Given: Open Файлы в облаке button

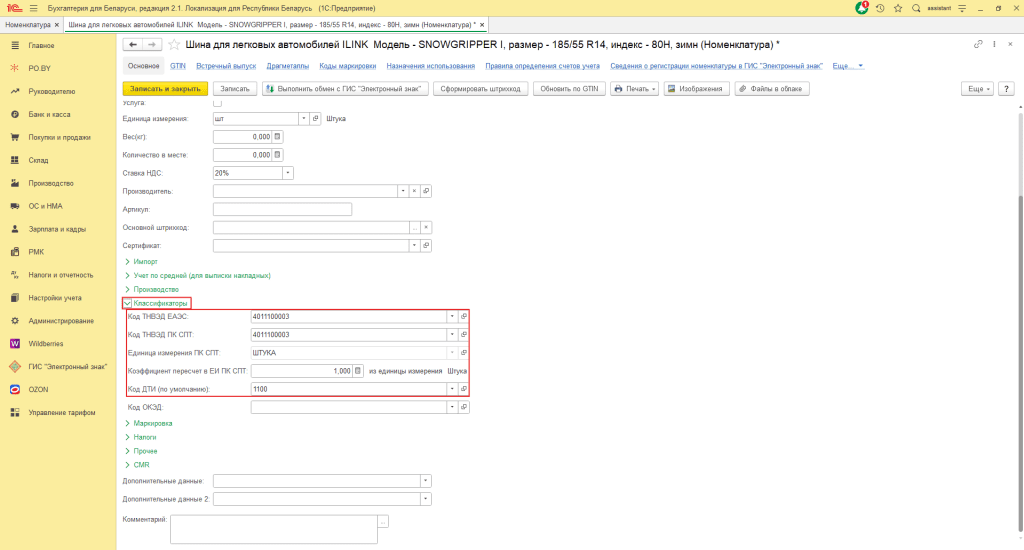Looking at the screenshot, I should [772, 89].
